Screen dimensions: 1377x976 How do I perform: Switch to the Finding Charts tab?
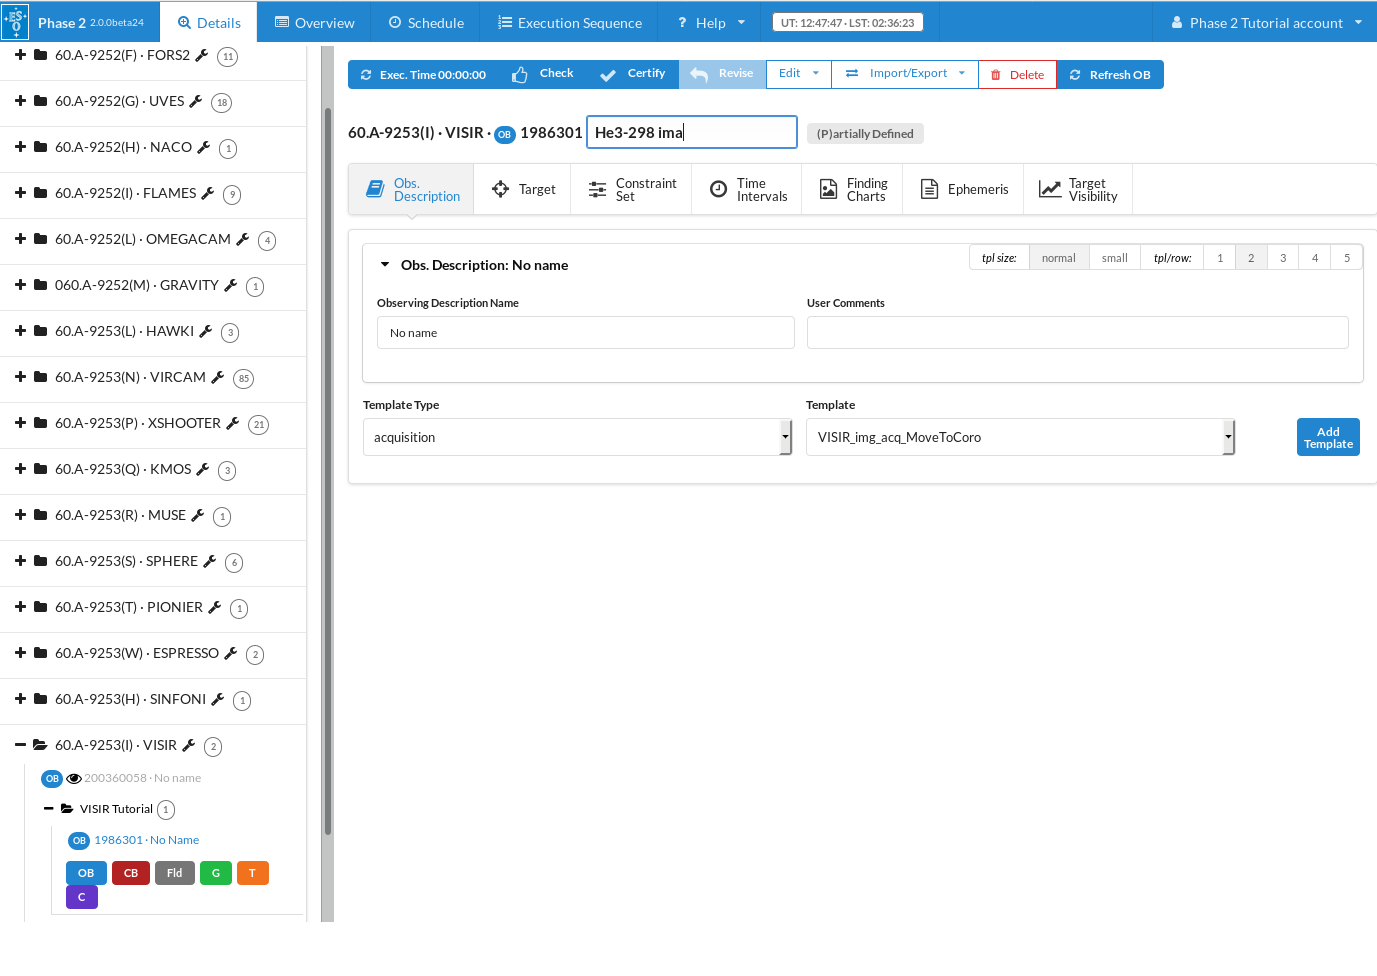pos(853,190)
